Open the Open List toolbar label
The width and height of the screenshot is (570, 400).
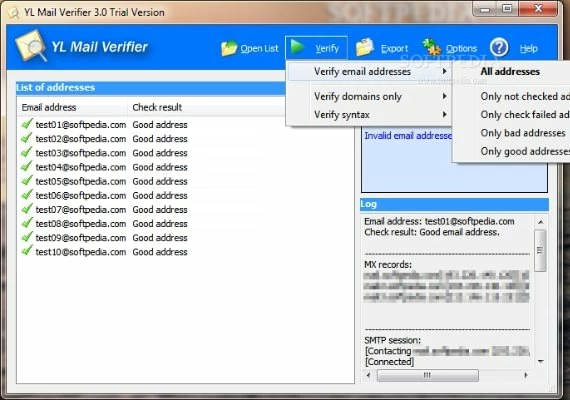[259, 48]
